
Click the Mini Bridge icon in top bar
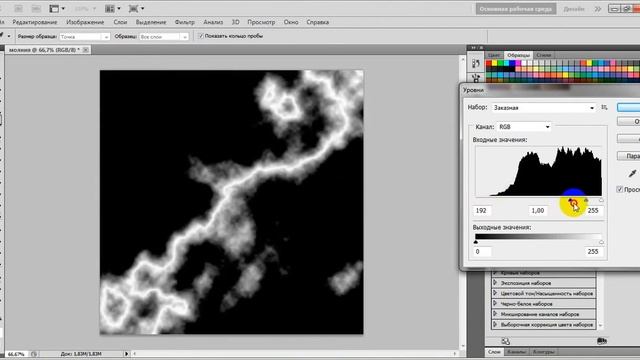(x=36, y=9)
